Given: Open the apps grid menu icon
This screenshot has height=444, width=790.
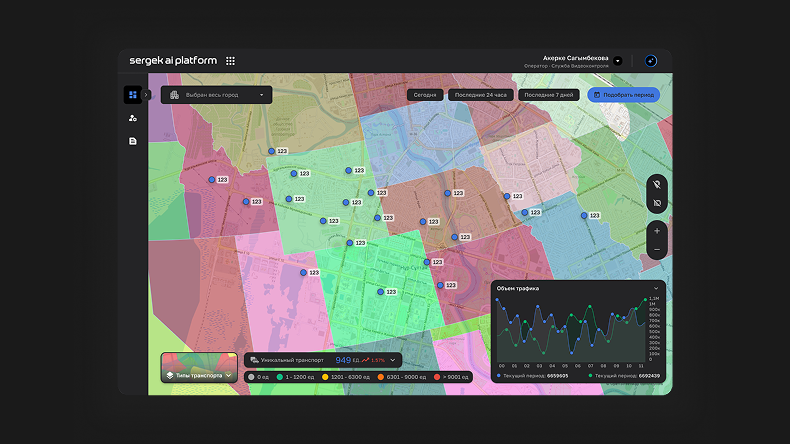Looking at the screenshot, I should coord(231,61).
